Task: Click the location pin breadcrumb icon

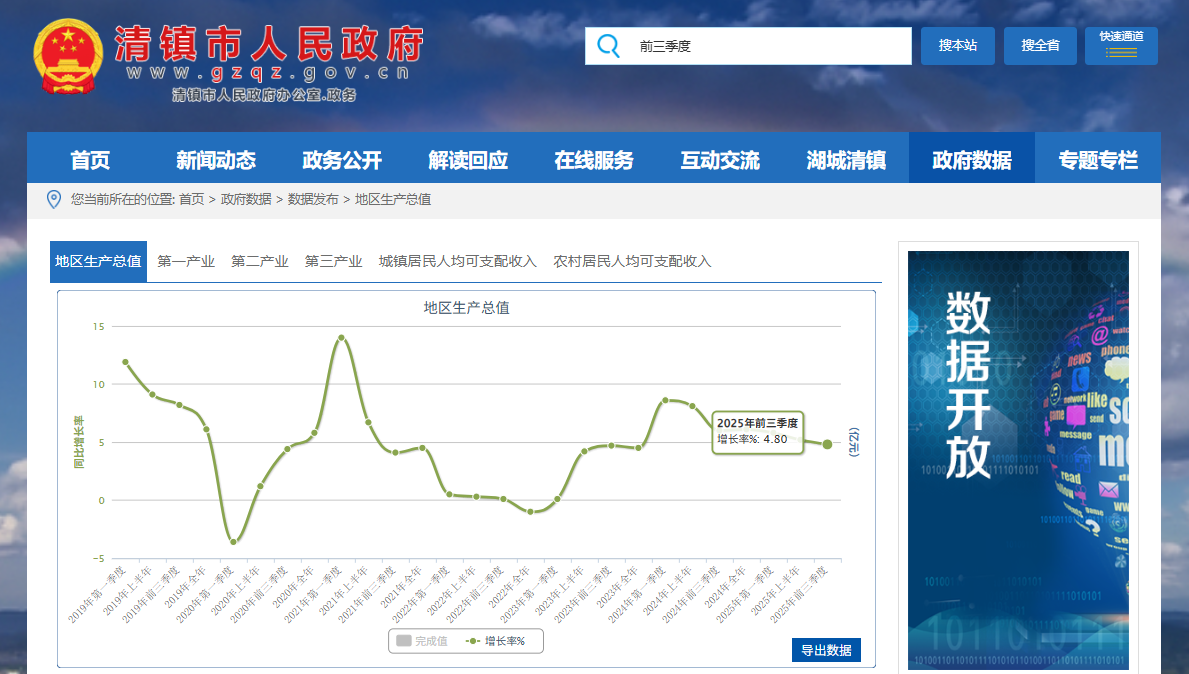Action: point(54,200)
